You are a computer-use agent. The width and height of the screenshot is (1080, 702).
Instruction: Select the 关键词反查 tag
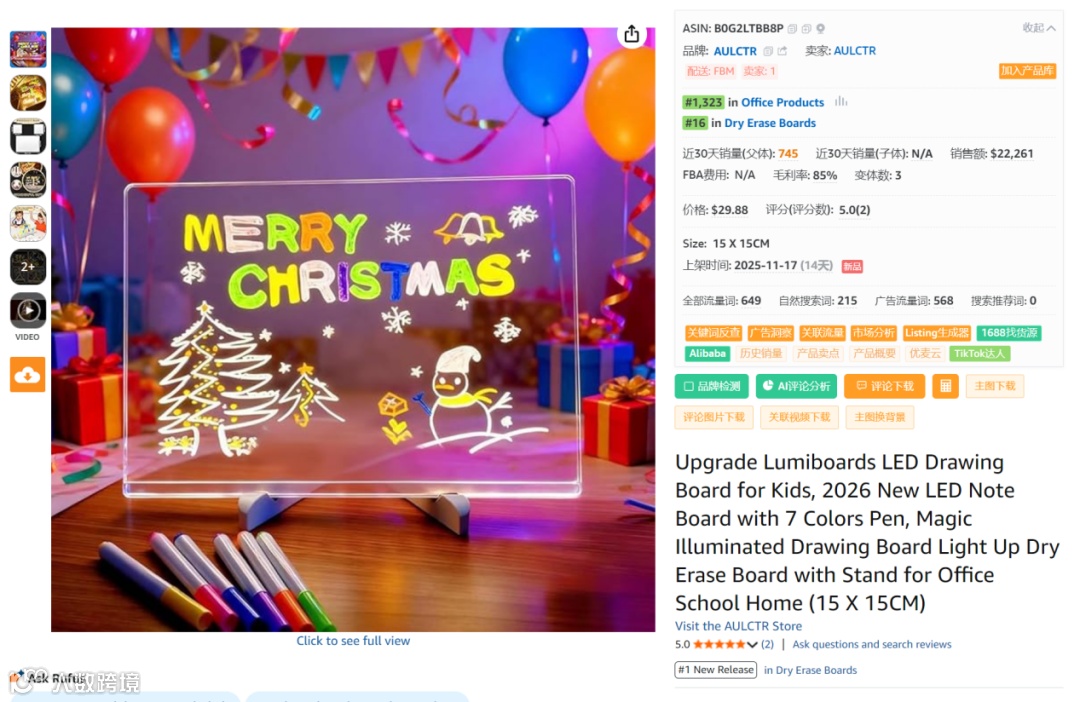click(x=713, y=333)
